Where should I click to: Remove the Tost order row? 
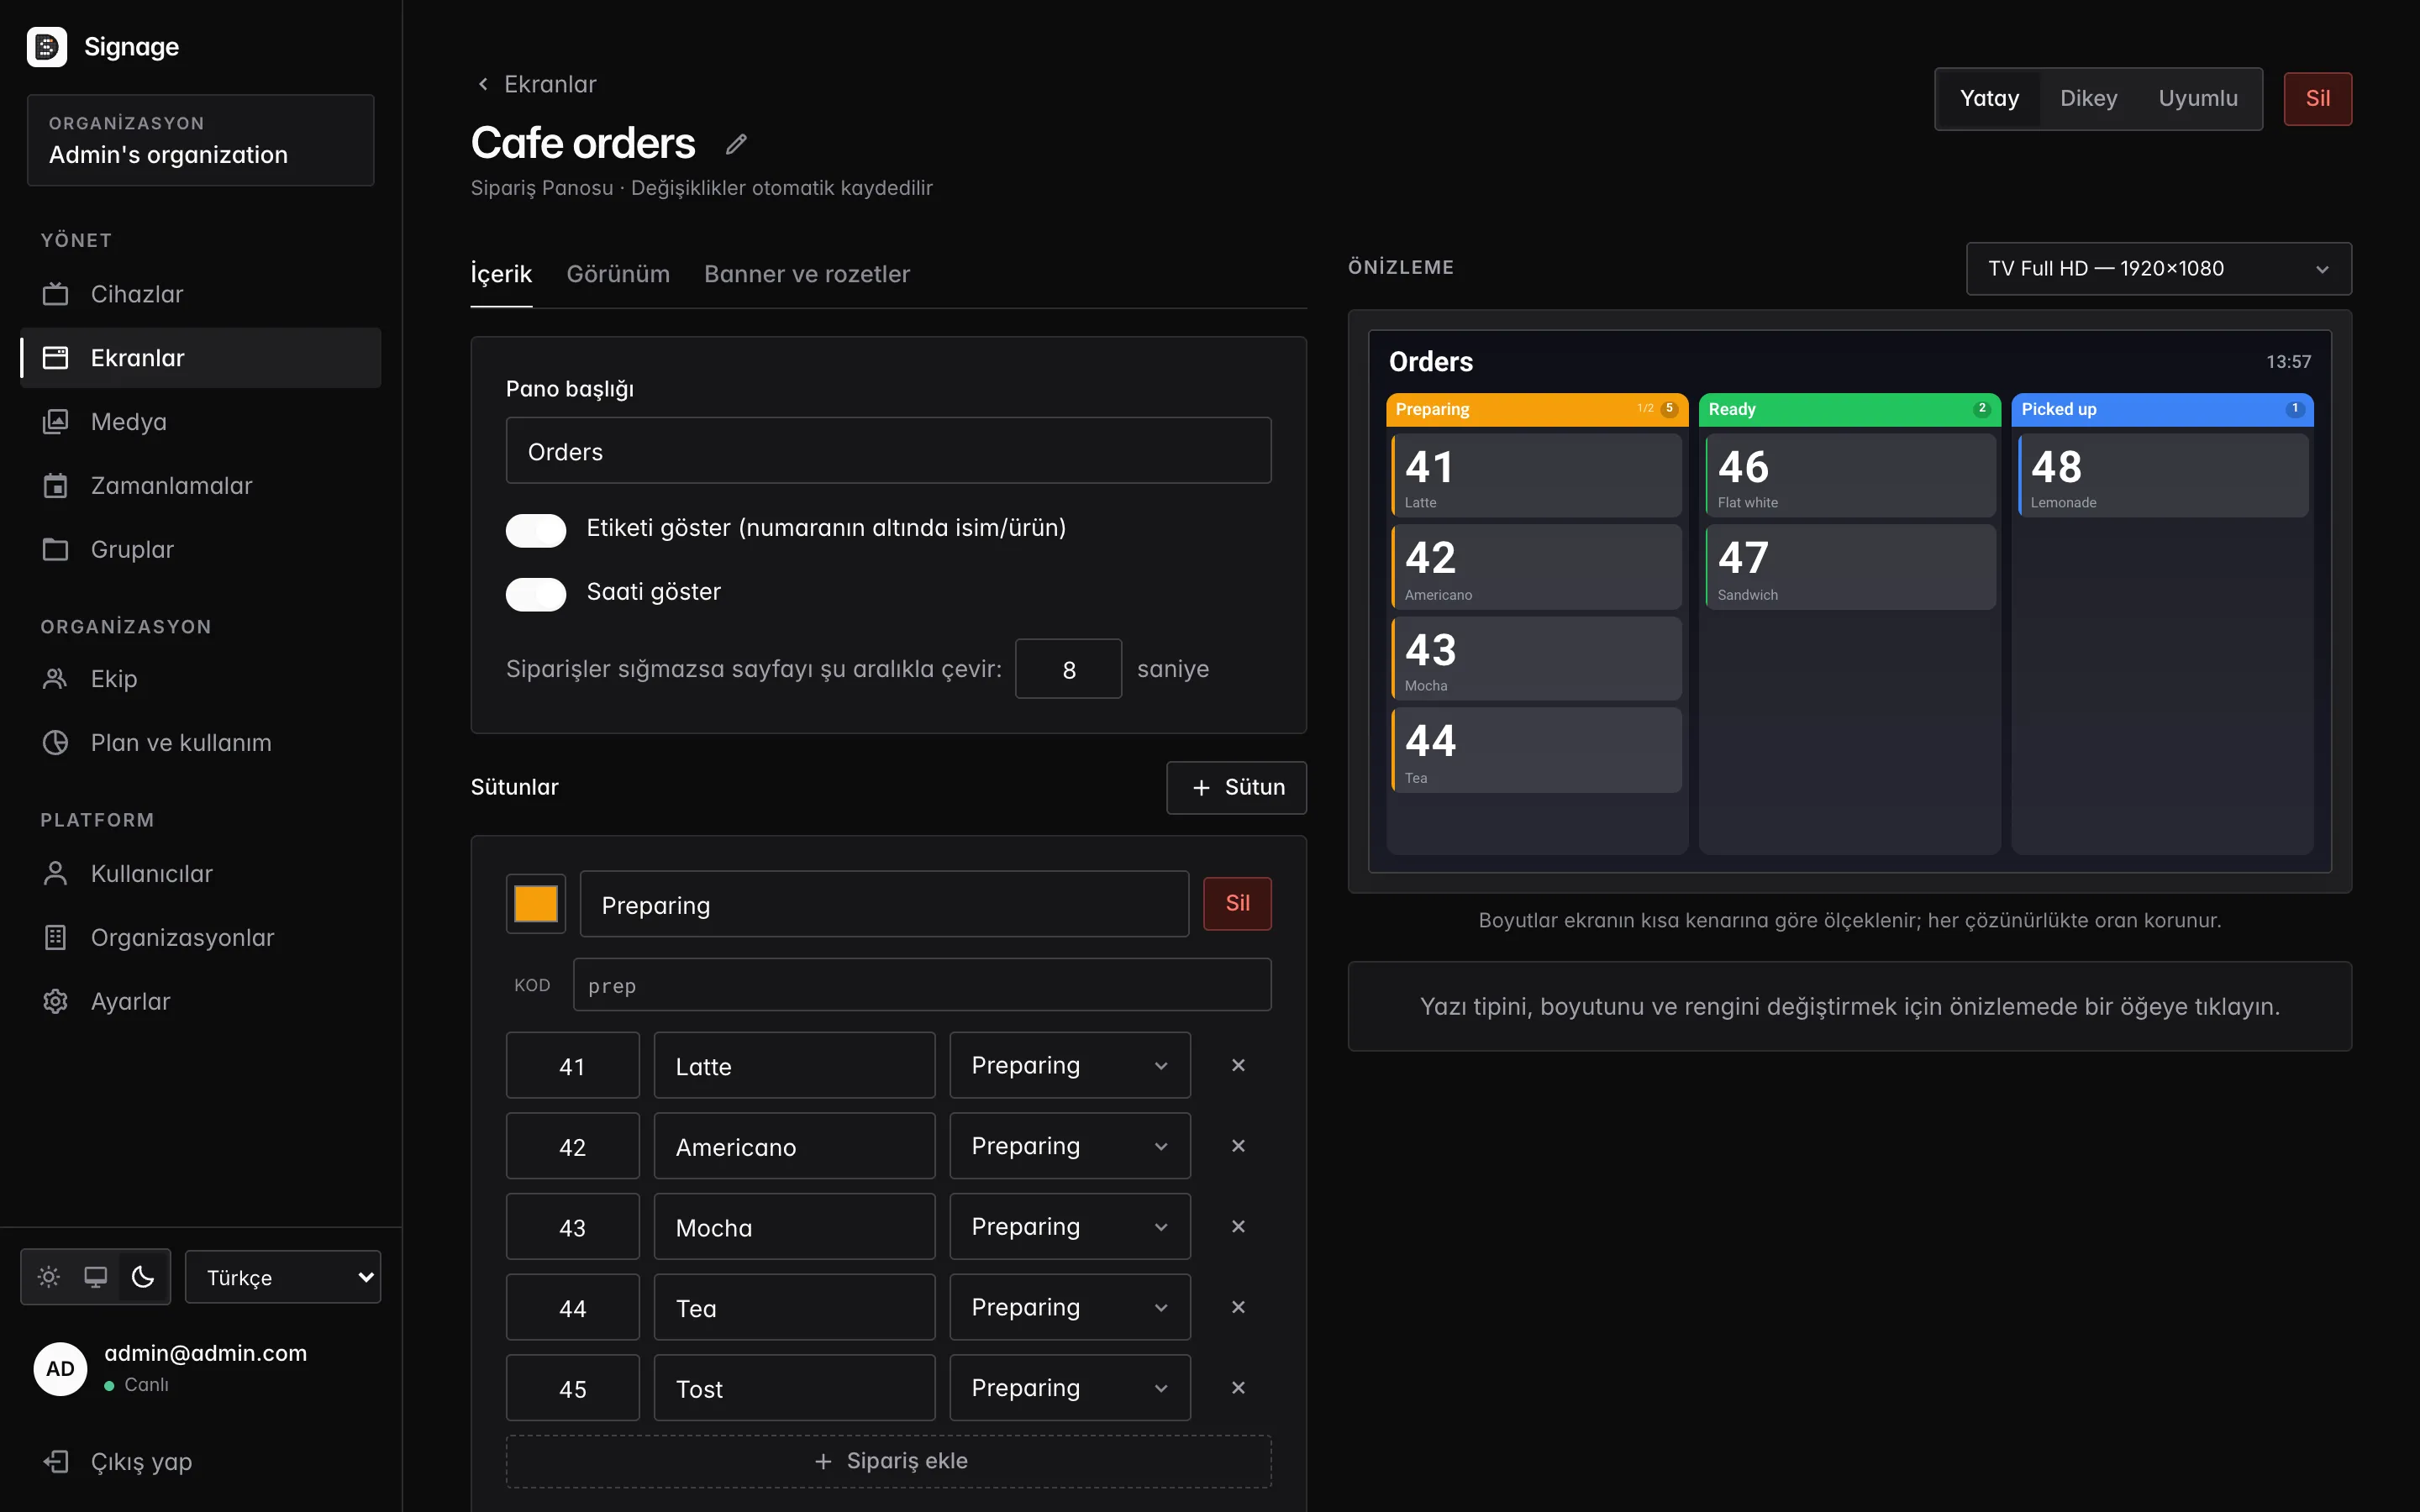[x=1238, y=1387]
